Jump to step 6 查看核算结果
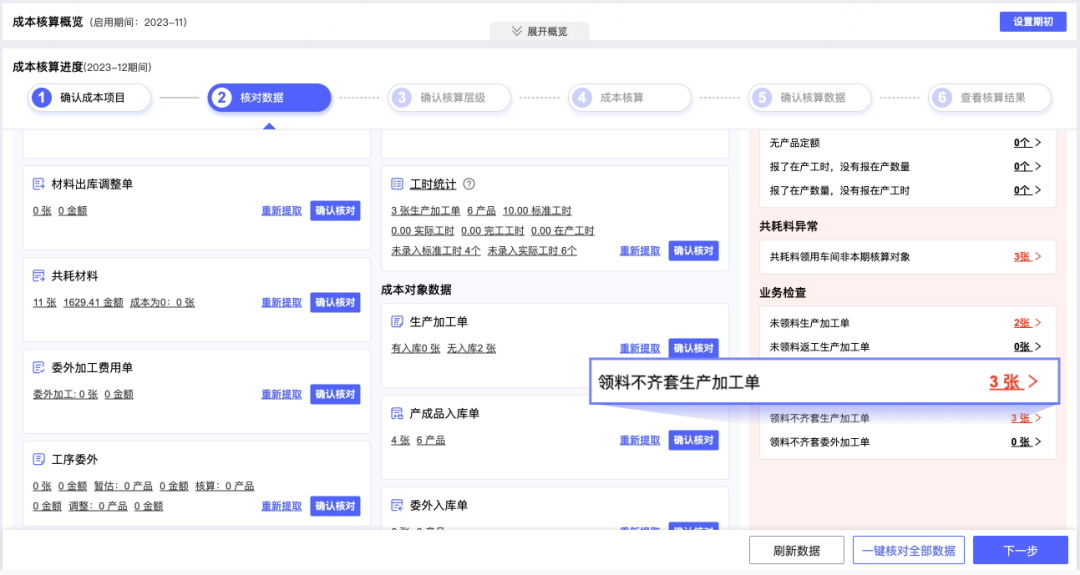1080x575 pixels. pos(991,98)
